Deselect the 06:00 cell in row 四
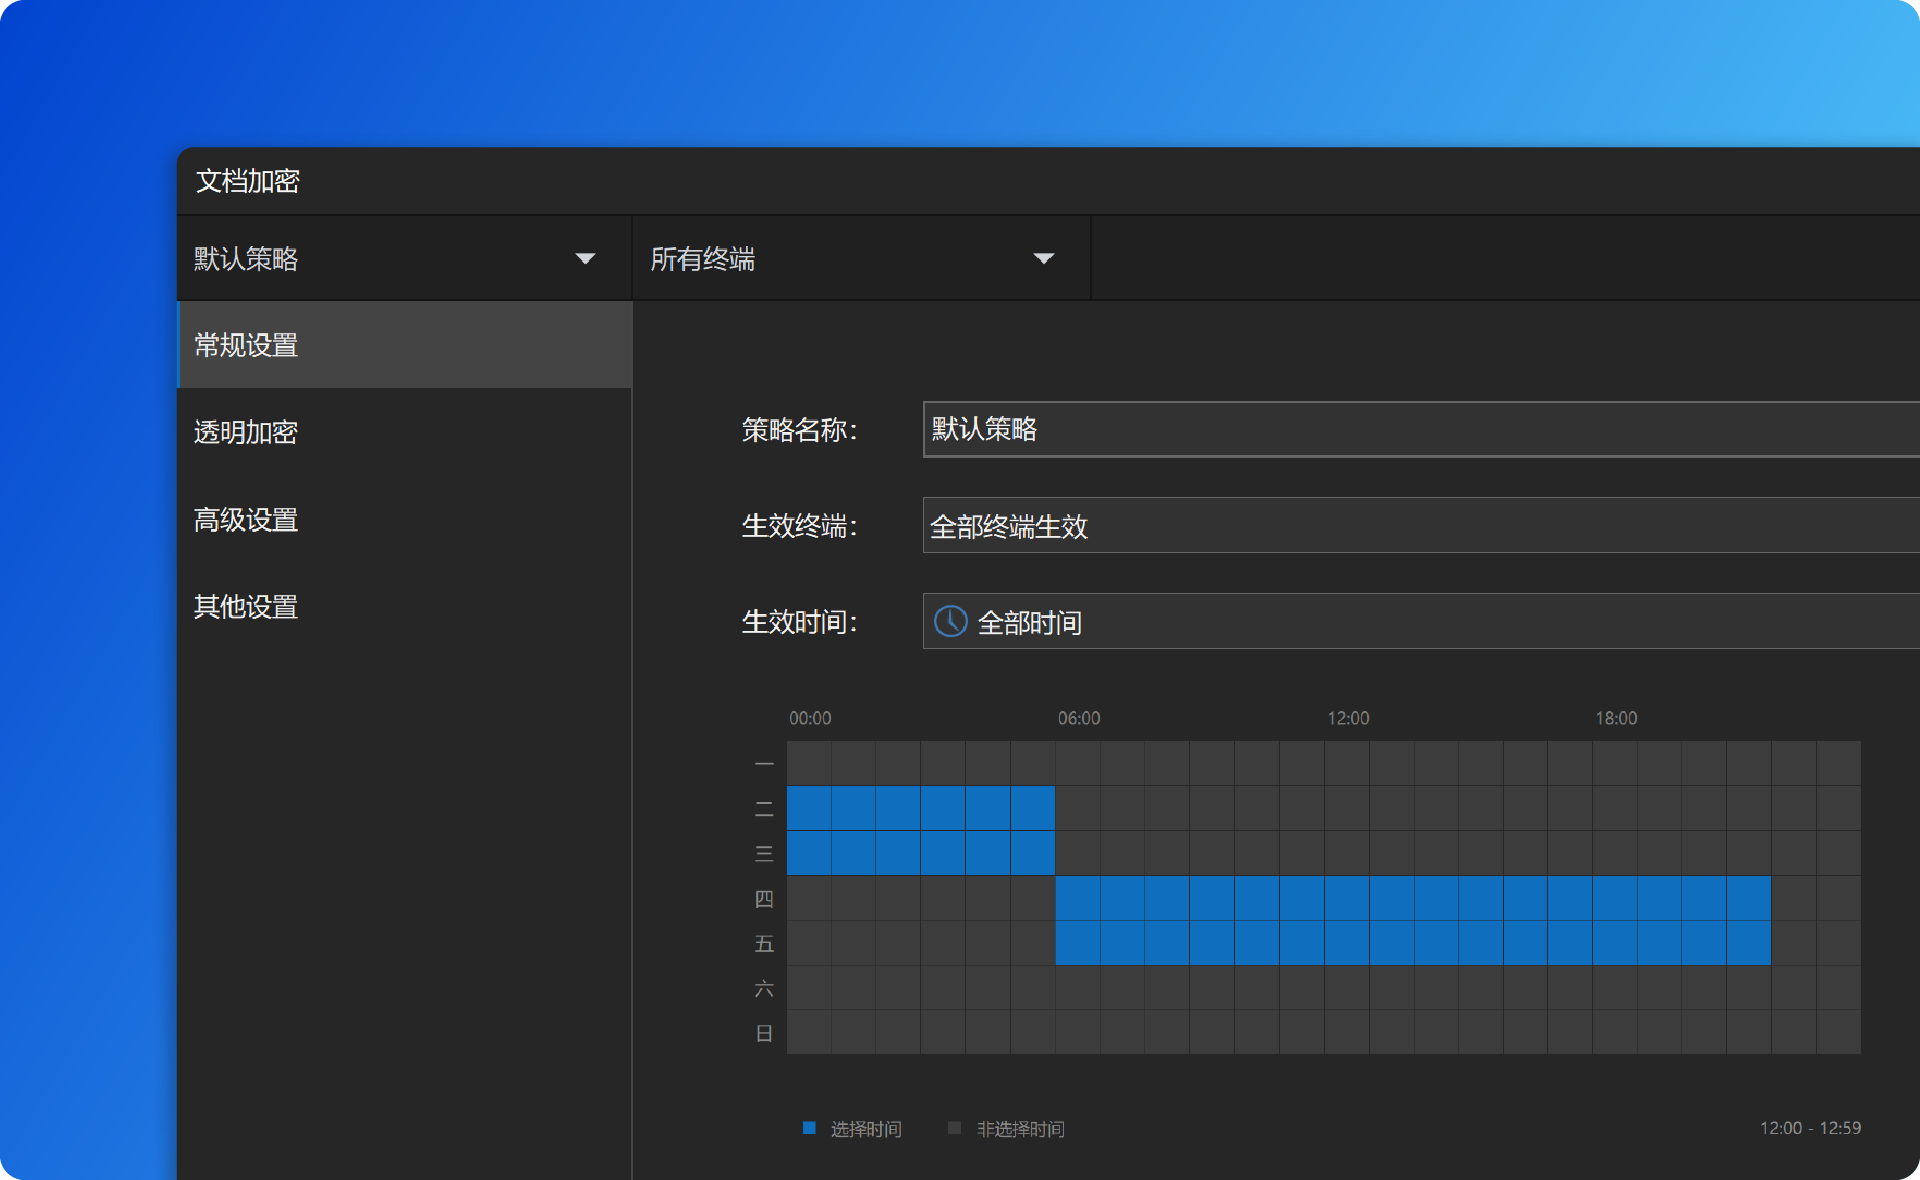Screen dimensions: 1920x1180 pyautogui.click(x=1078, y=898)
